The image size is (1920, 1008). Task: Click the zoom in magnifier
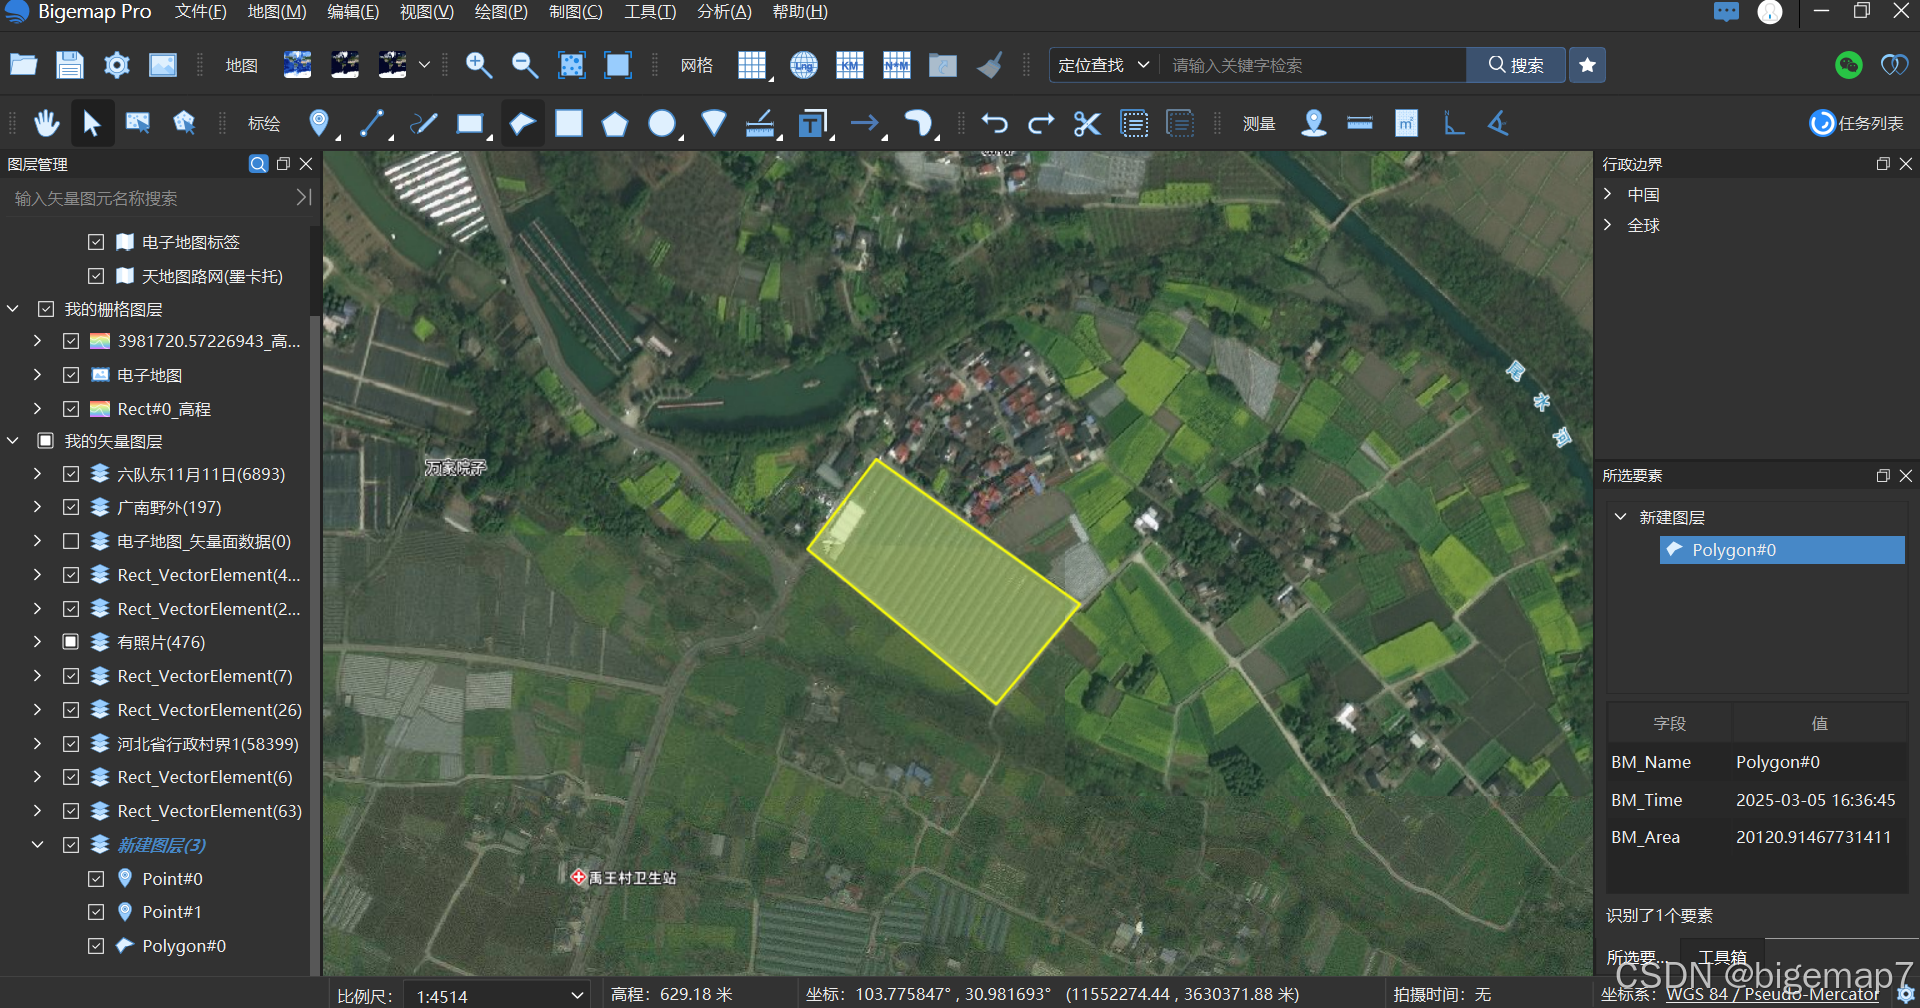tap(478, 65)
